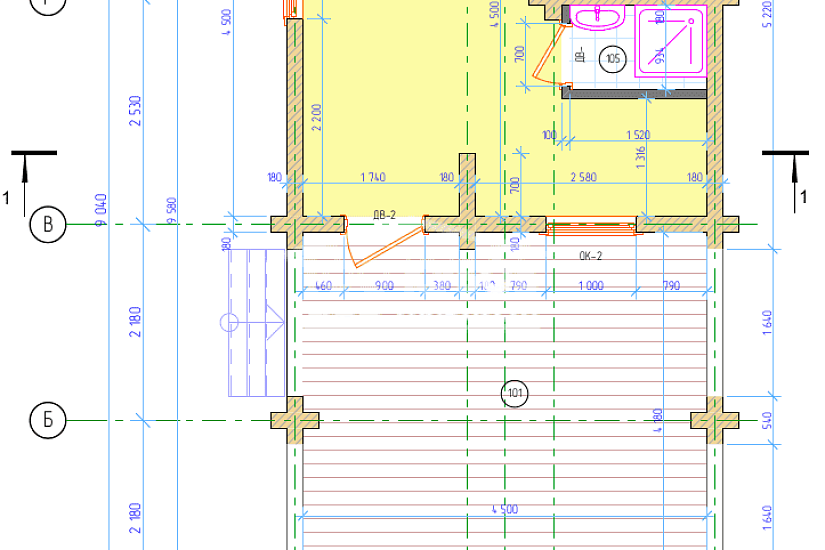Click the room tag 105 circle
Image resolution: width=825 pixels, height=550 pixels.
[x=612, y=61]
